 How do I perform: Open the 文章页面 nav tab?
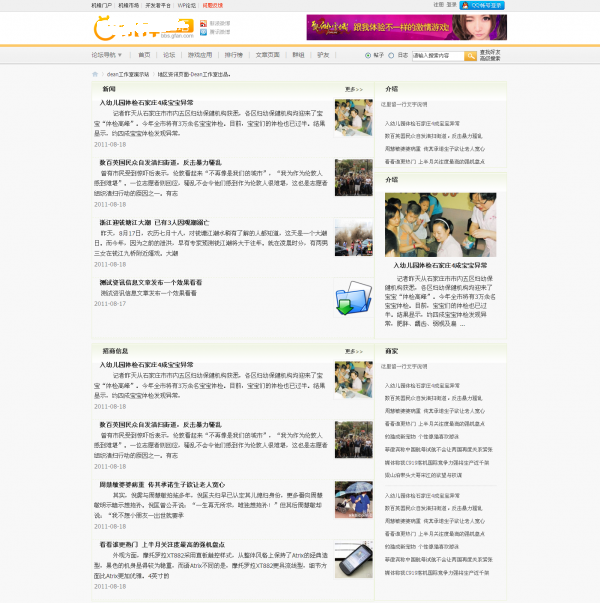click(x=267, y=55)
